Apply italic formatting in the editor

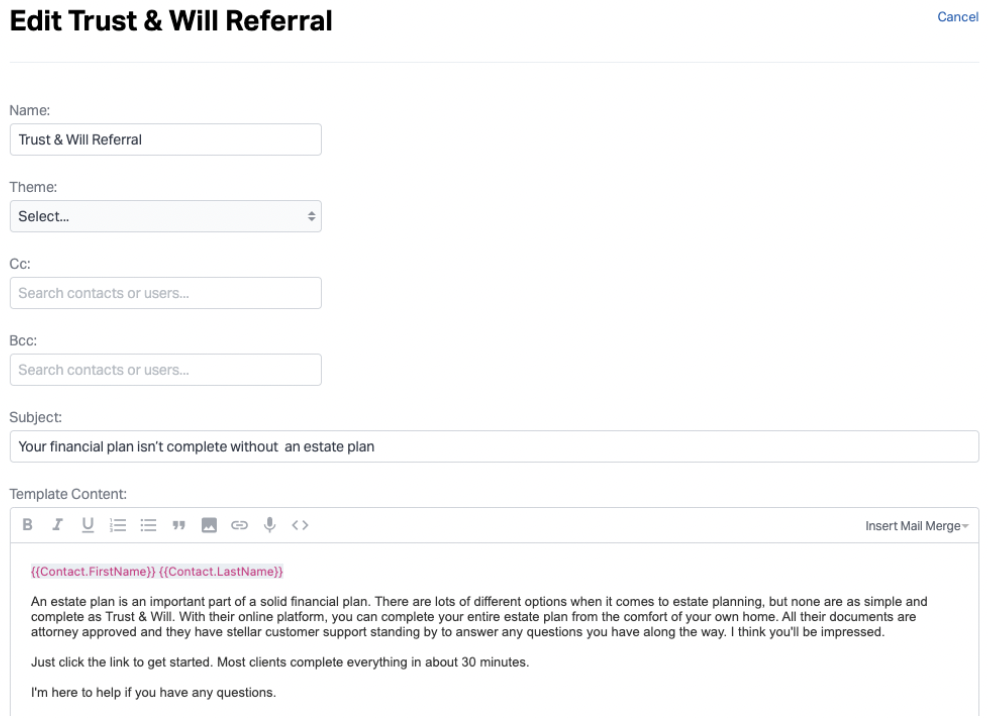57,525
